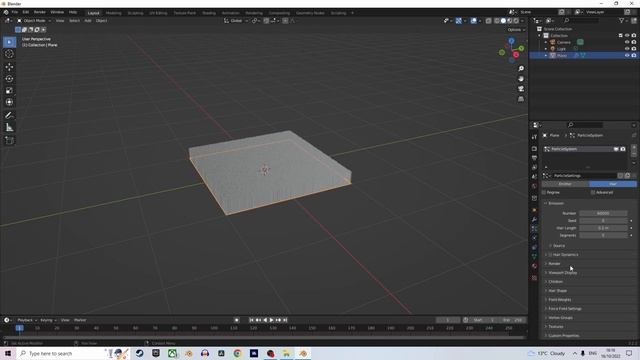Activate the 3D Cursor tool
This screenshot has width=640, height=360.
coord(9,54)
